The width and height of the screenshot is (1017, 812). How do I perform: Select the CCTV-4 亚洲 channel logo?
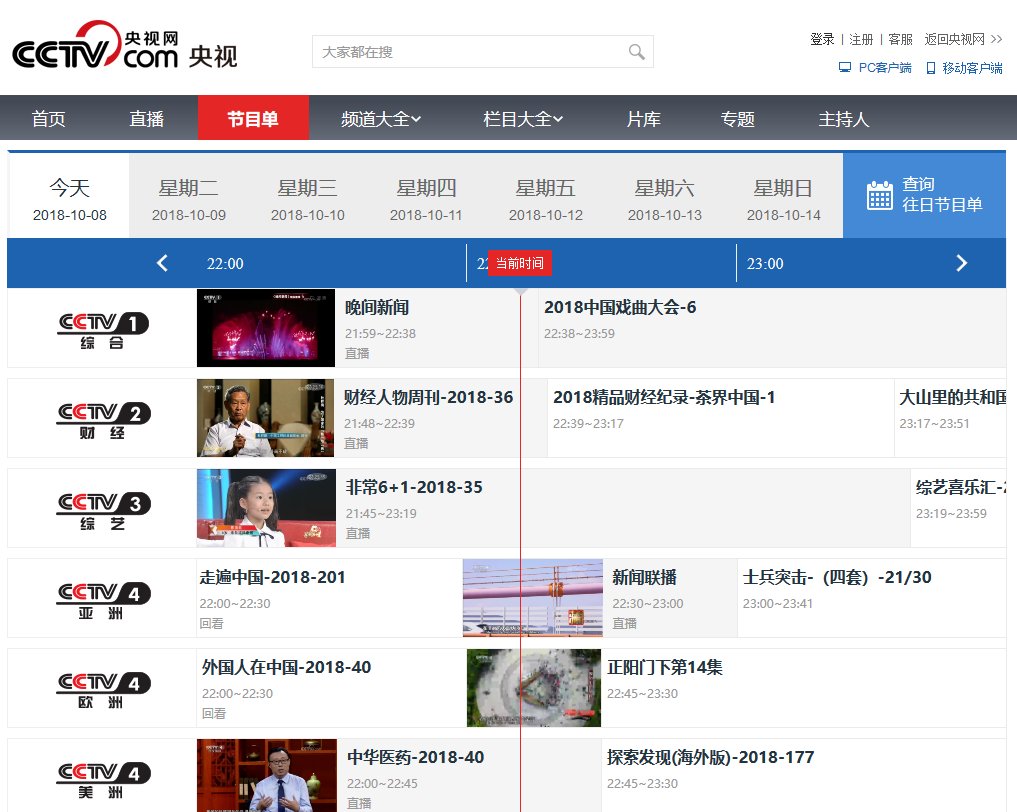[102, 597]
